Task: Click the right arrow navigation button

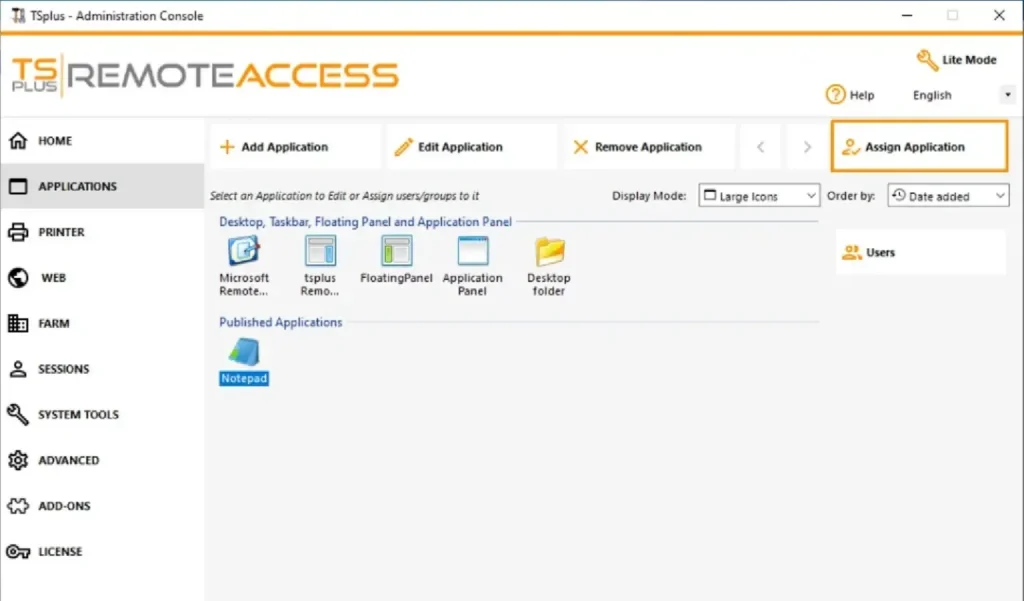Action: [x=807, y=147]
